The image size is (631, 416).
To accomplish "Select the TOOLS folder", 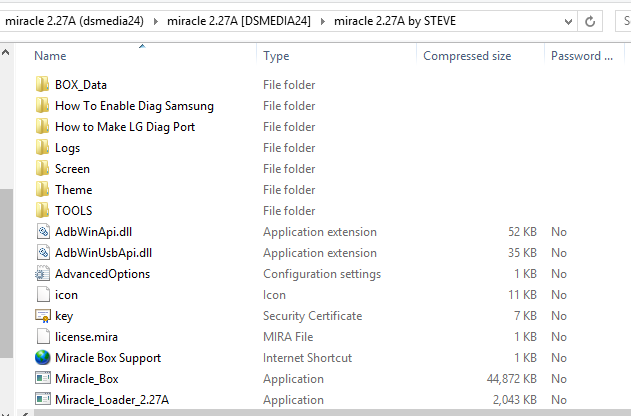I will 74,210.
